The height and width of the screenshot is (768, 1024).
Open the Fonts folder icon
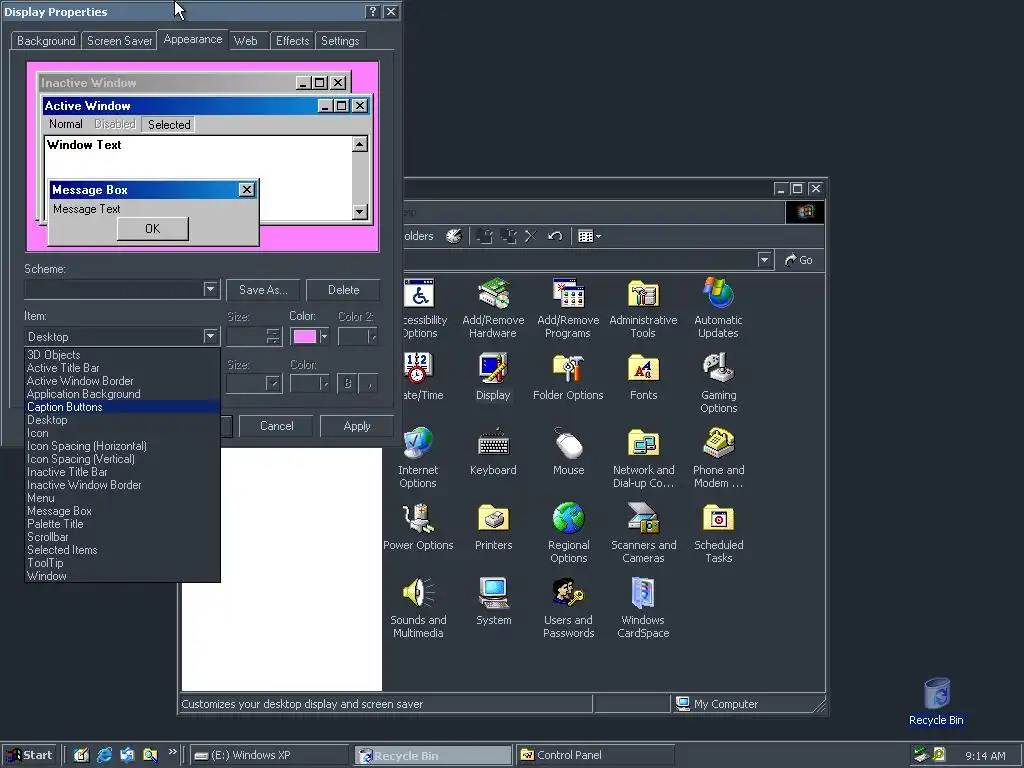click(643, 377)
